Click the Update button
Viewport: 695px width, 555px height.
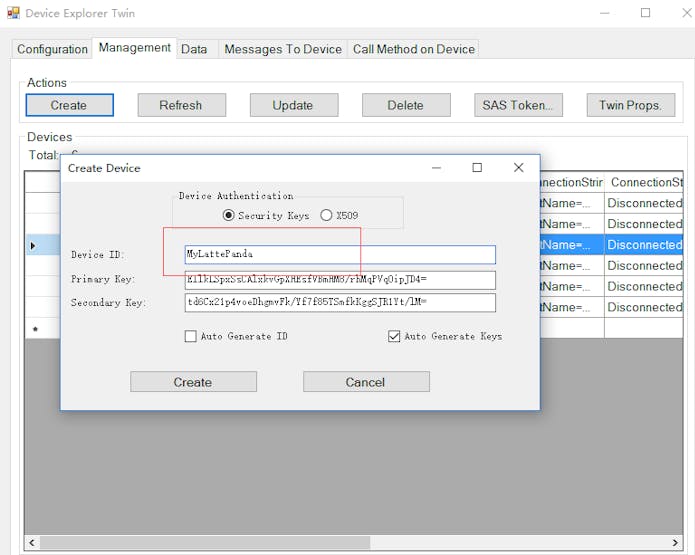294,105
